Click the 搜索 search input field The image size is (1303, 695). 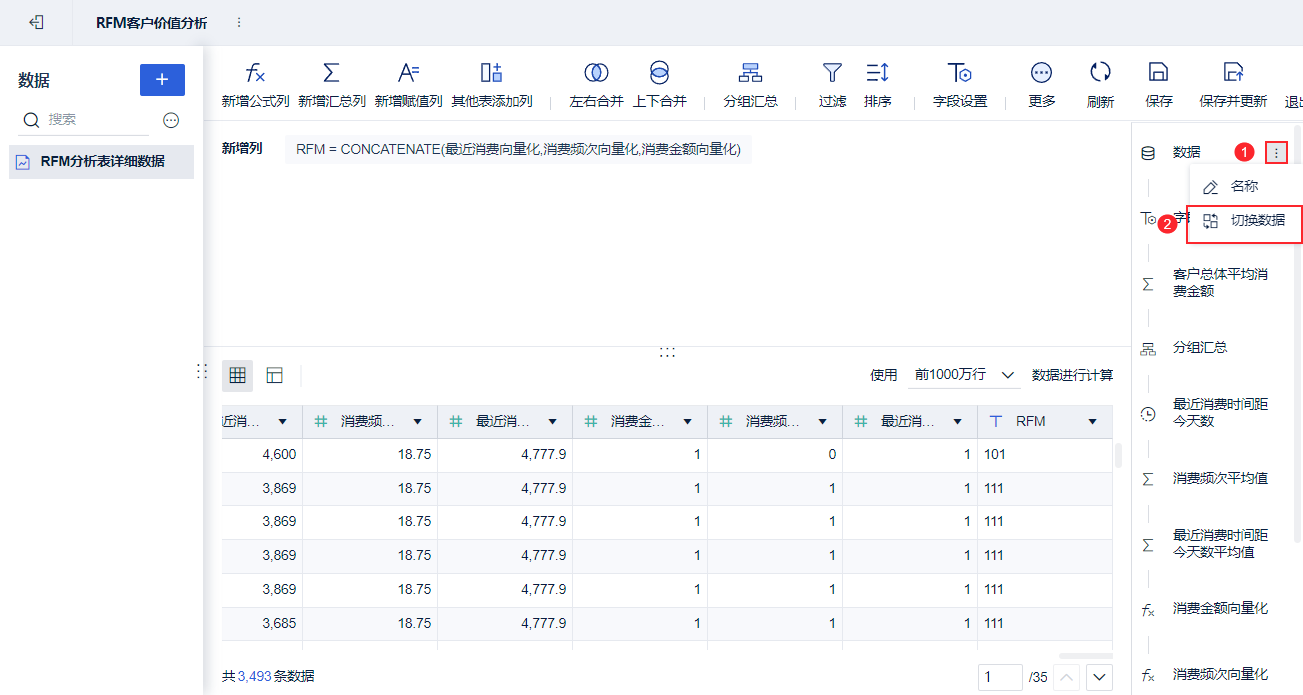pyautogui.click(x=95, y=119)
